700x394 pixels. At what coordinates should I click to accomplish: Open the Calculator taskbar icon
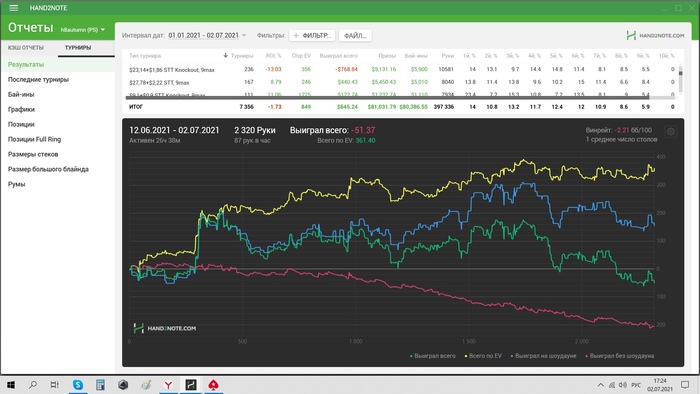point(100,385)
